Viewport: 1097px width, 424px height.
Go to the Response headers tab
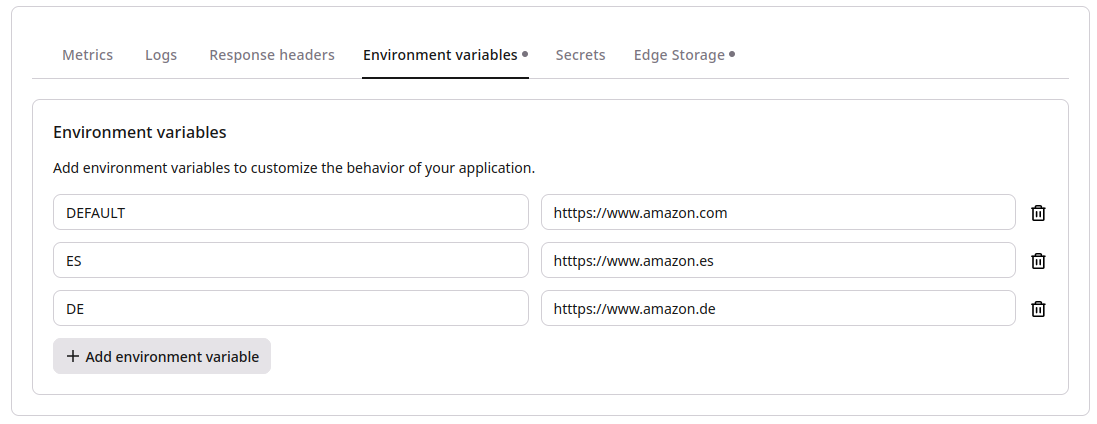[x=272, y=55]
